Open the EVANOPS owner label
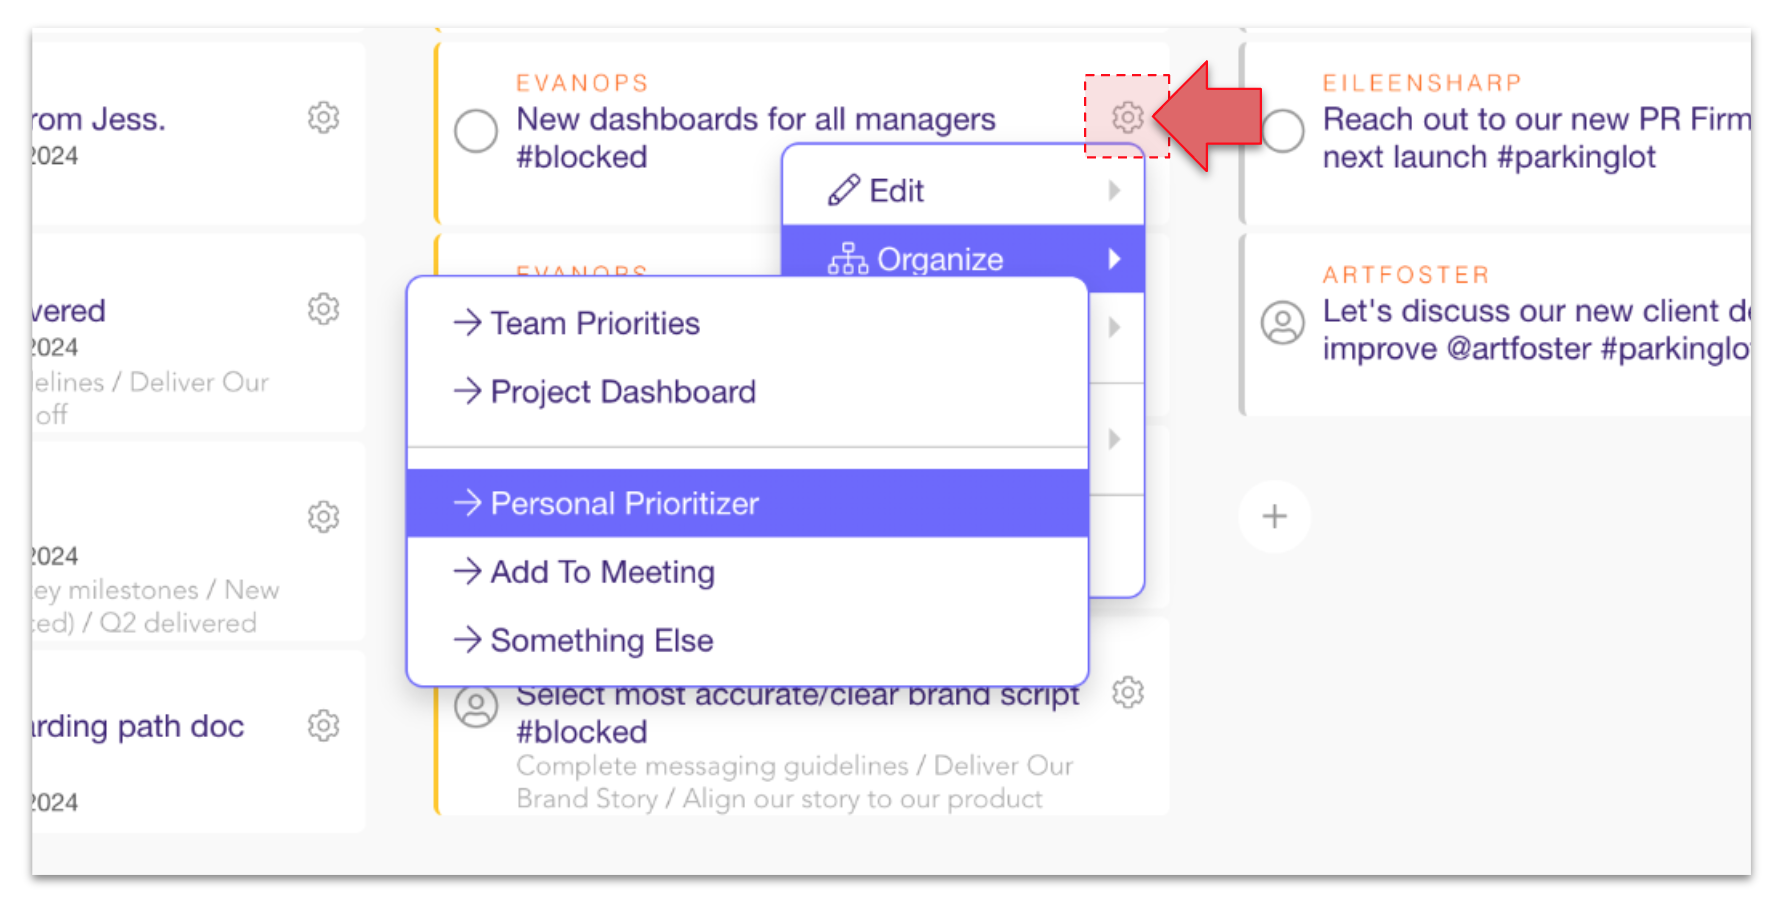 (582, 83)
